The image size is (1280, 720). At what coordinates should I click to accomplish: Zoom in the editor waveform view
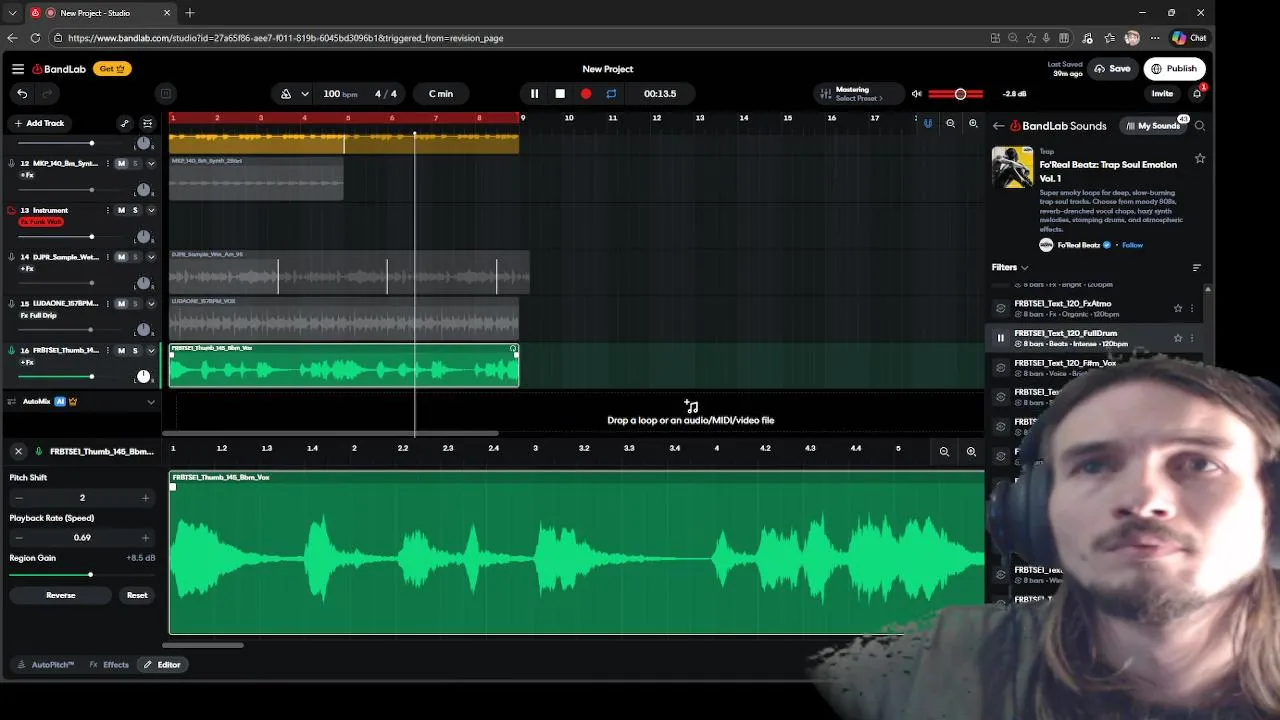coord(971,452)
